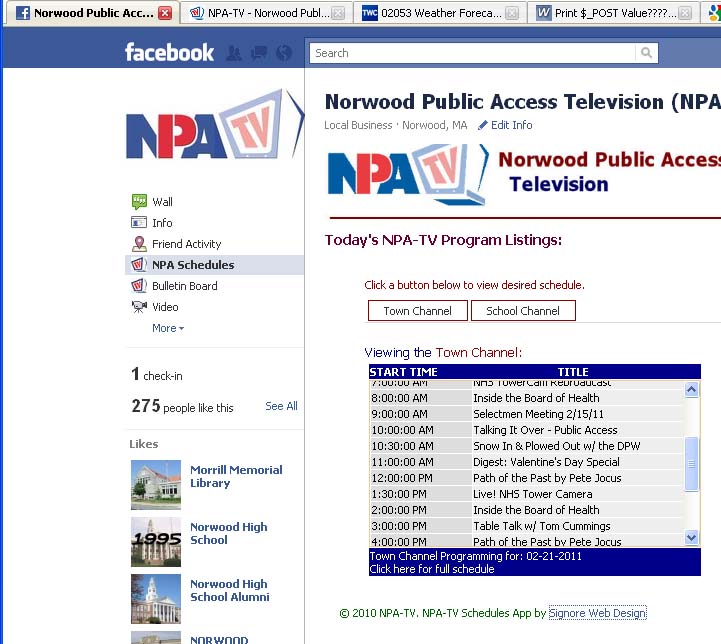Click Talking It Over - Public Access
Viewport: 721px width, 644px height.
click(x=545, y=430)
